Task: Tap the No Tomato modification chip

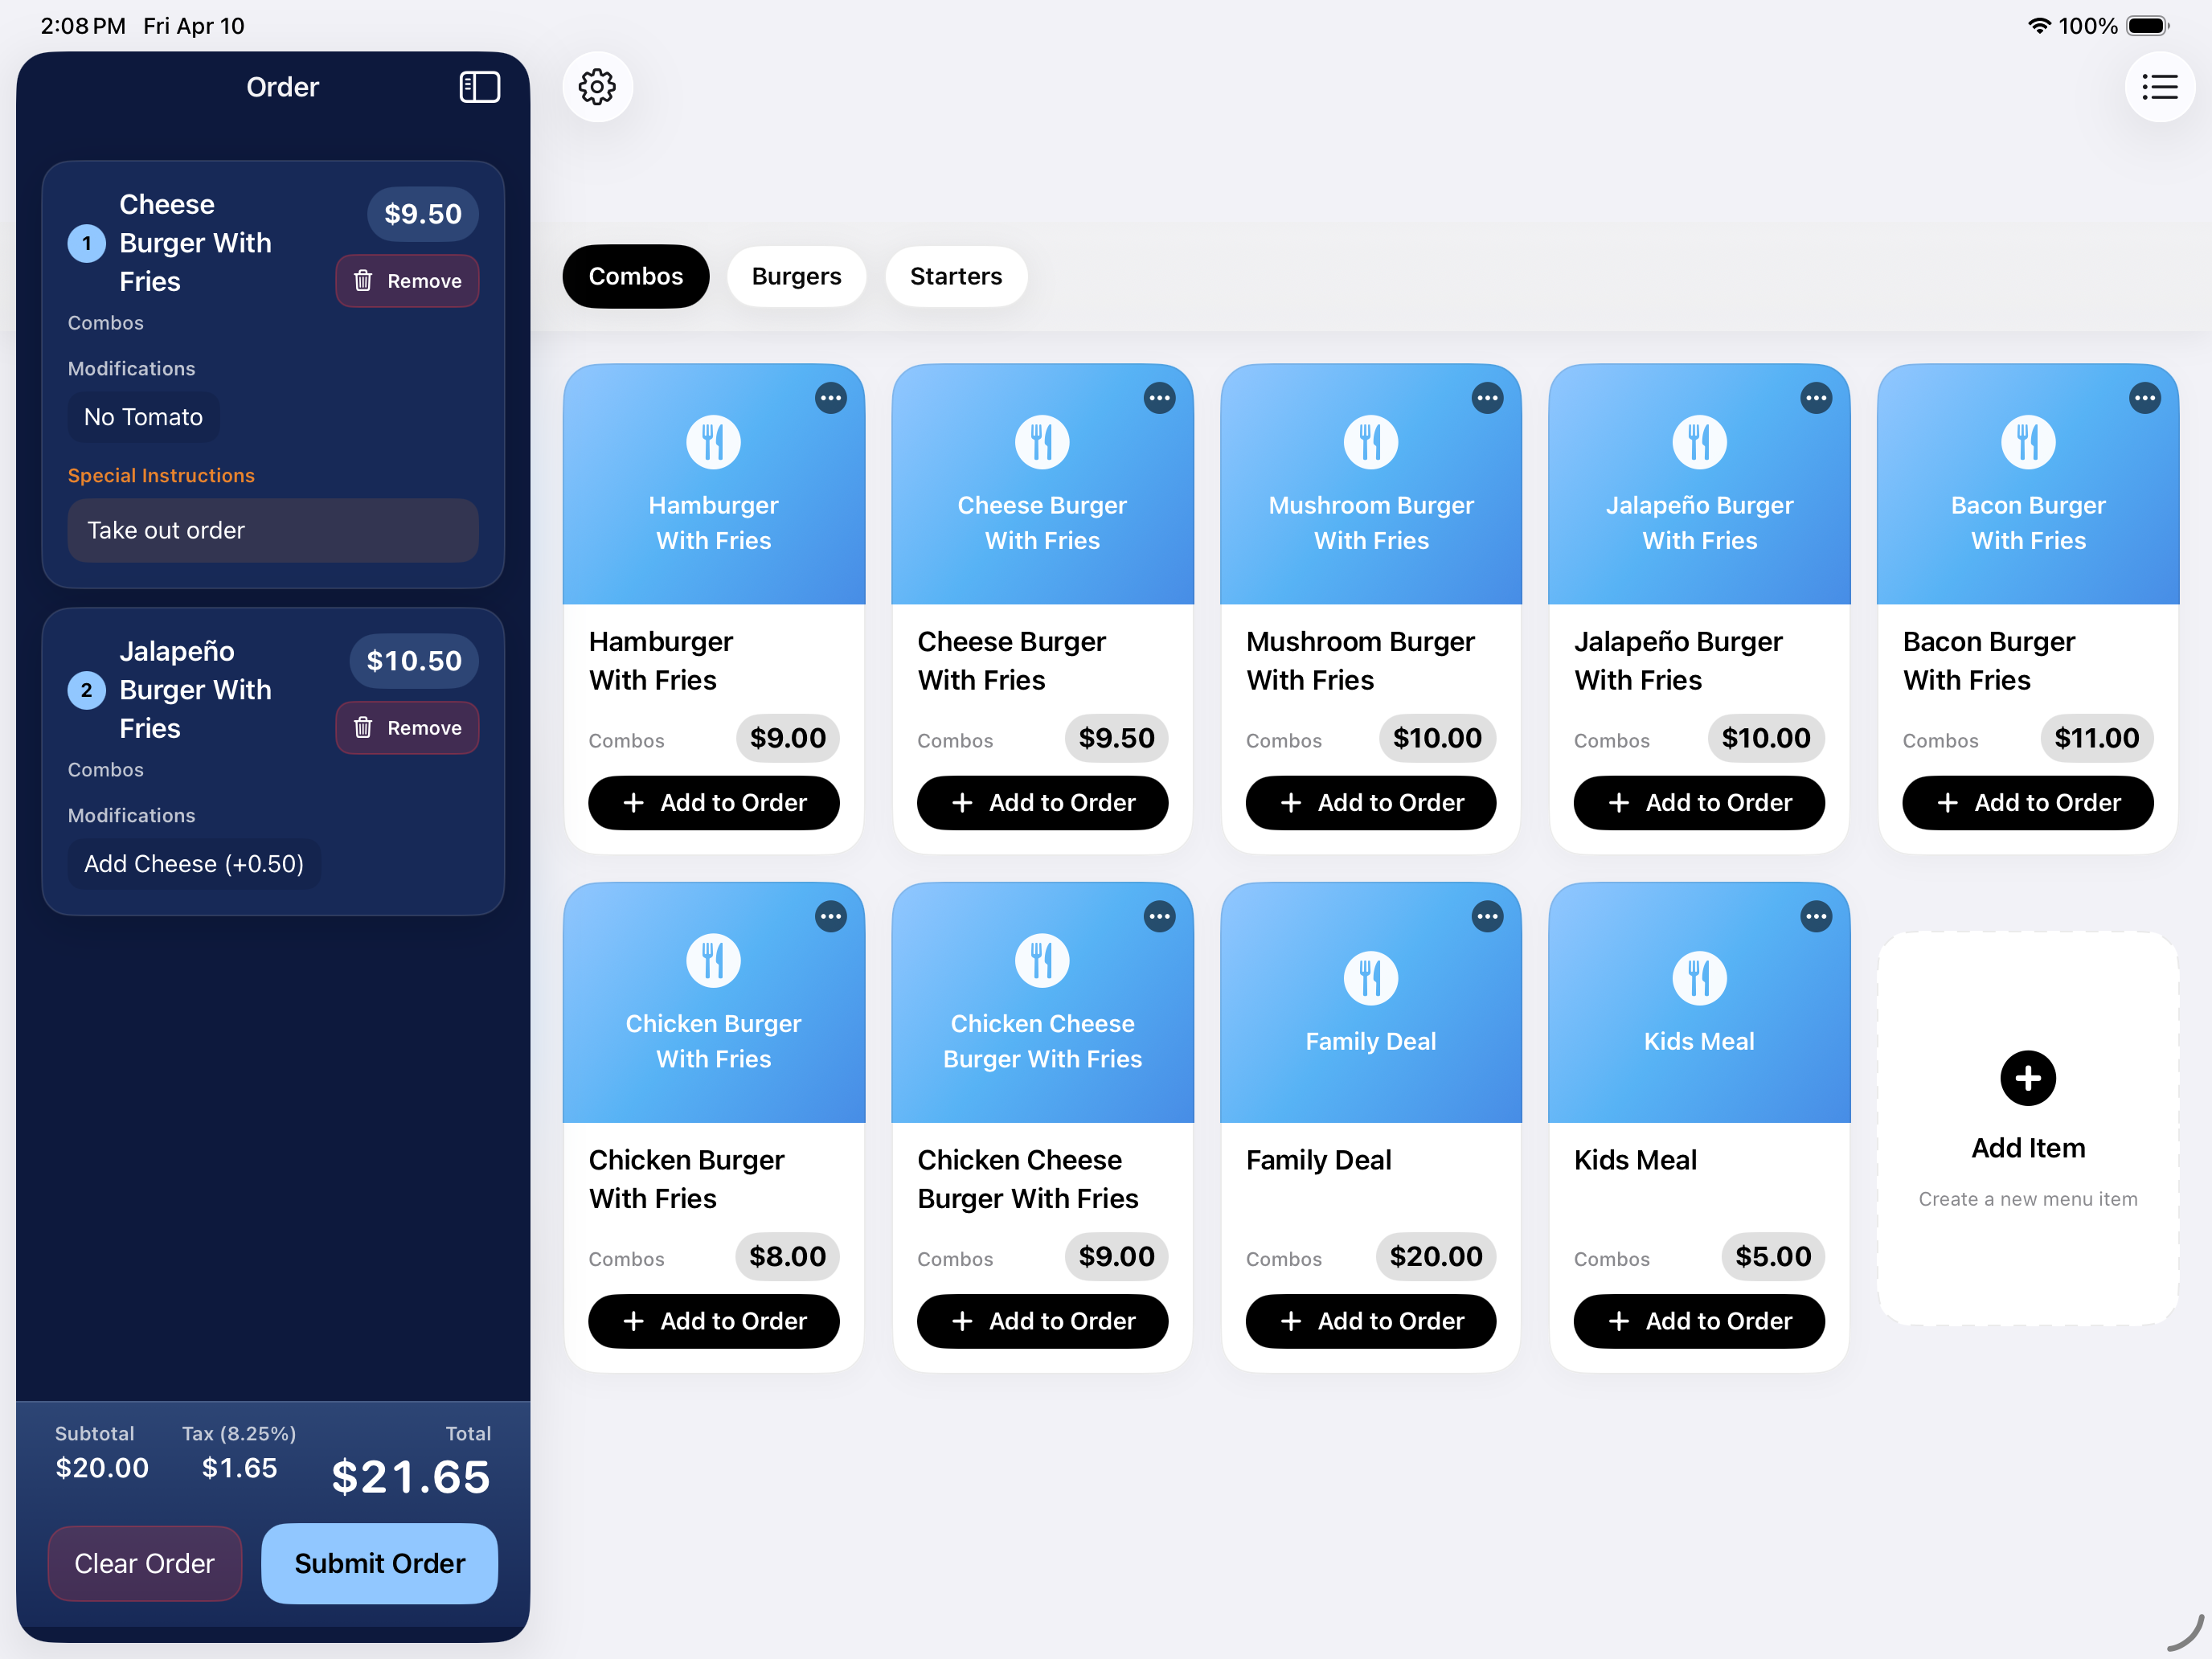Action: (143, 417)
